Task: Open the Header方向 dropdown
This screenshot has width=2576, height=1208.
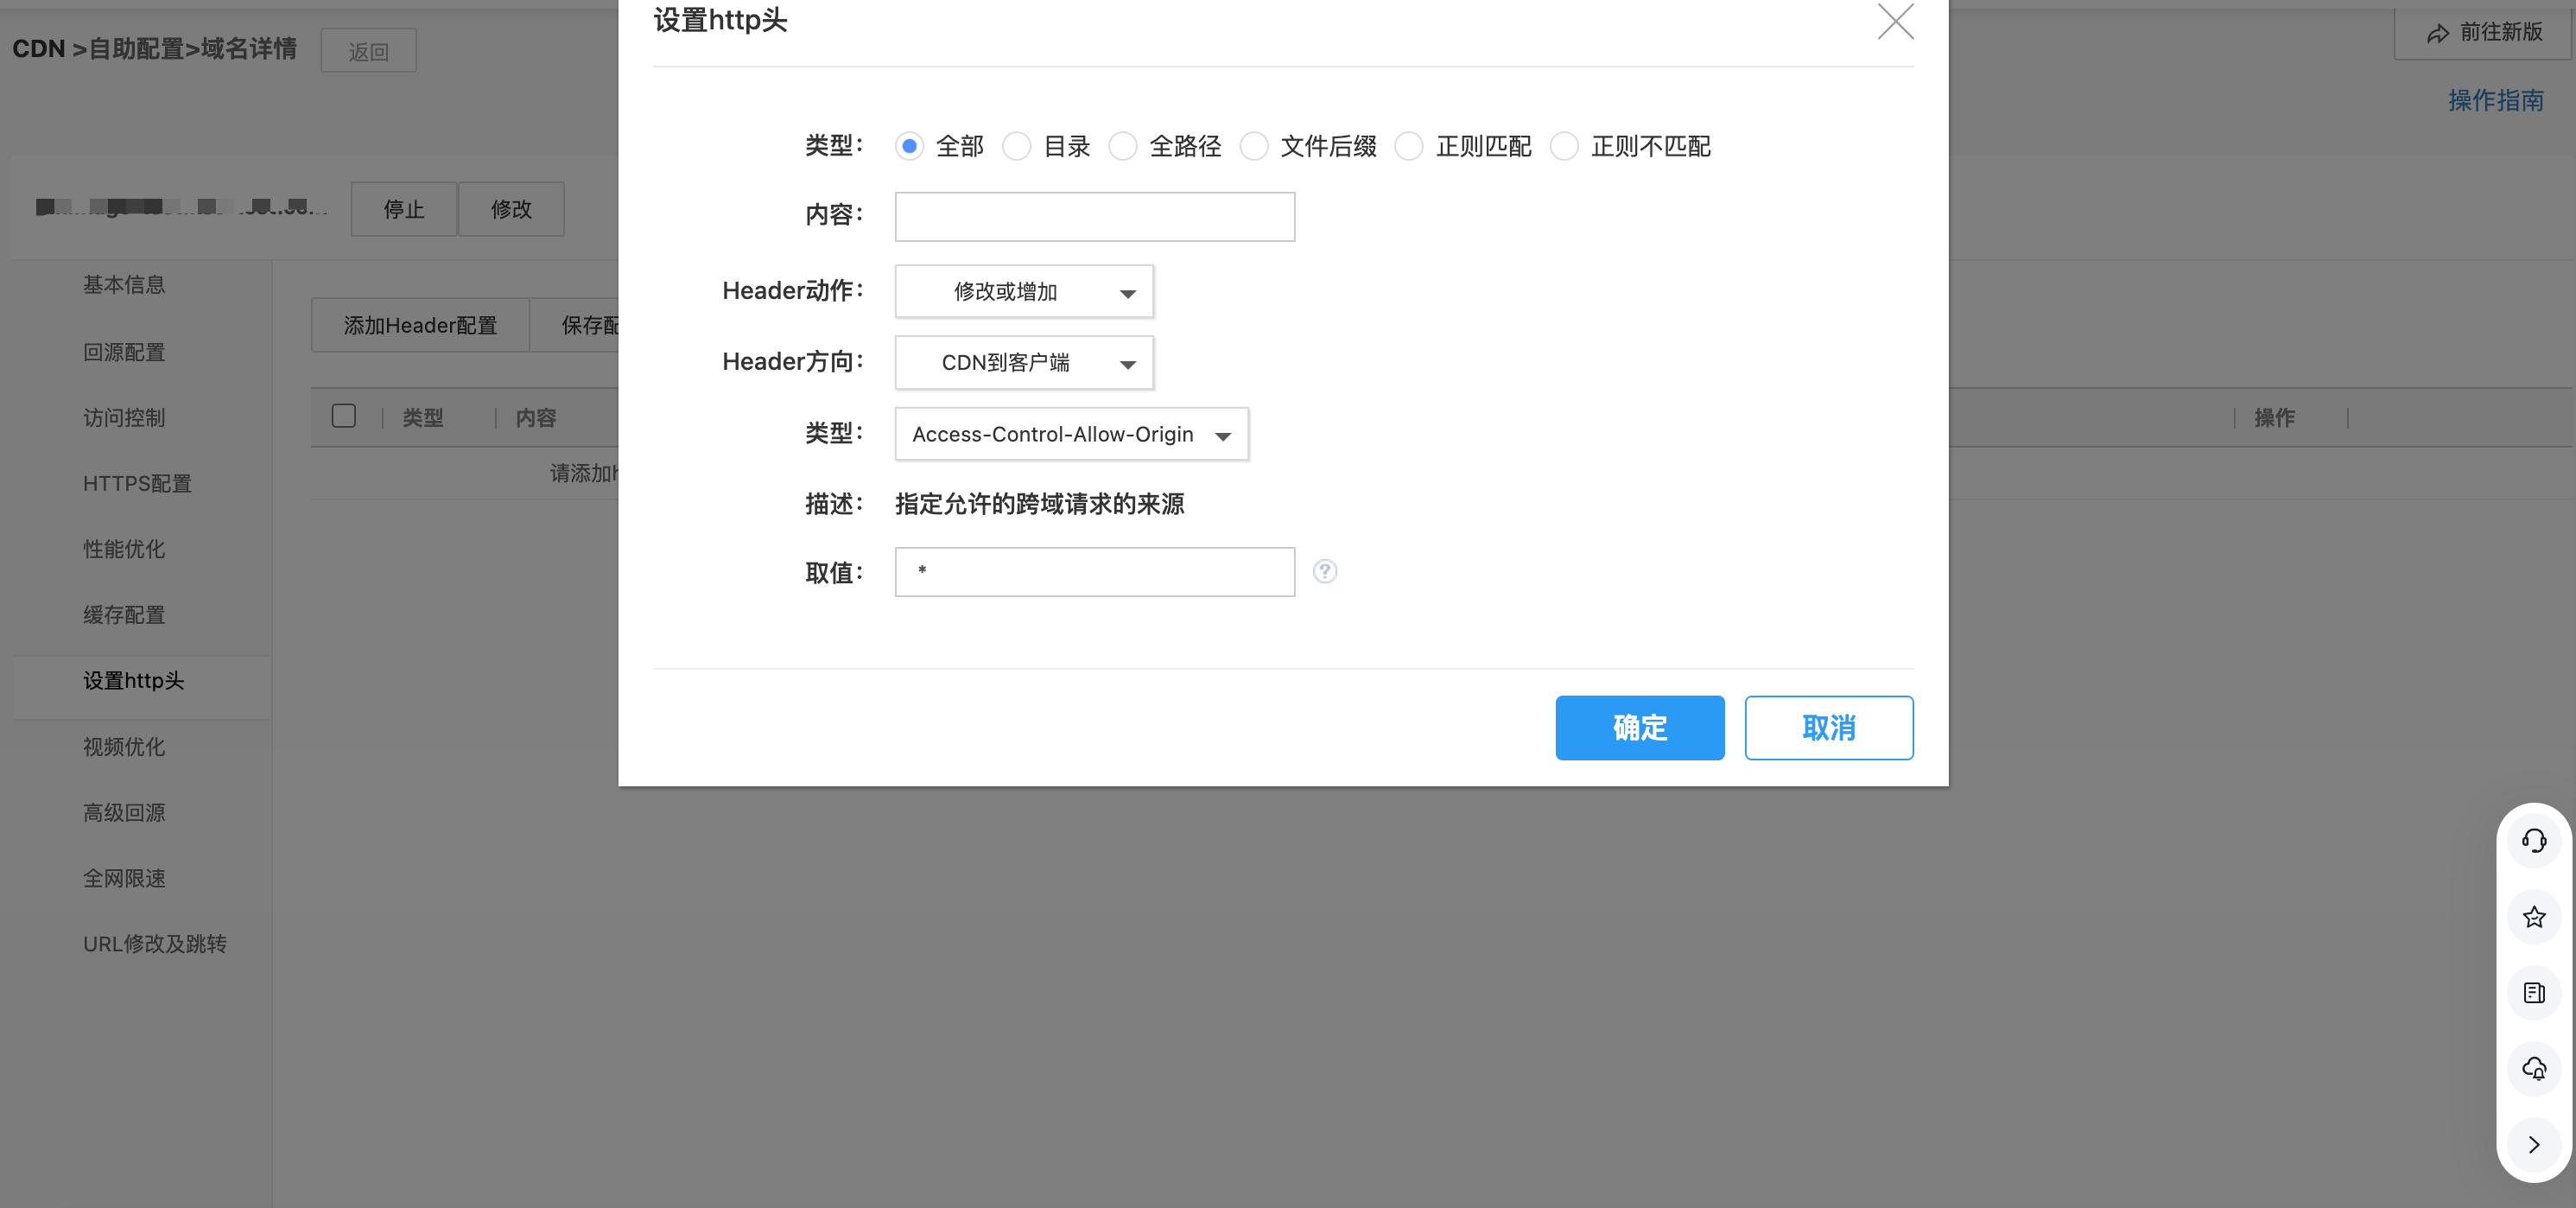Action: coord(1023,363)
